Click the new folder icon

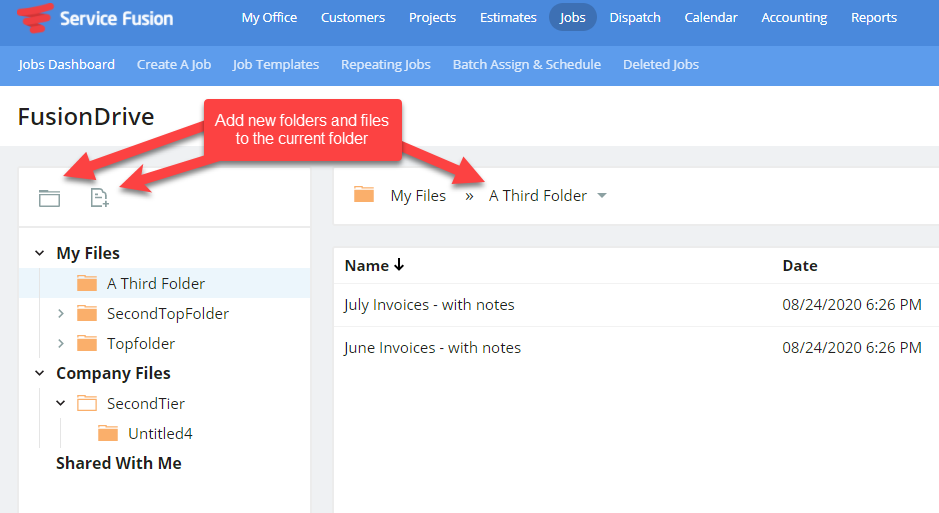pyautogui.click(x=49, y=198)
